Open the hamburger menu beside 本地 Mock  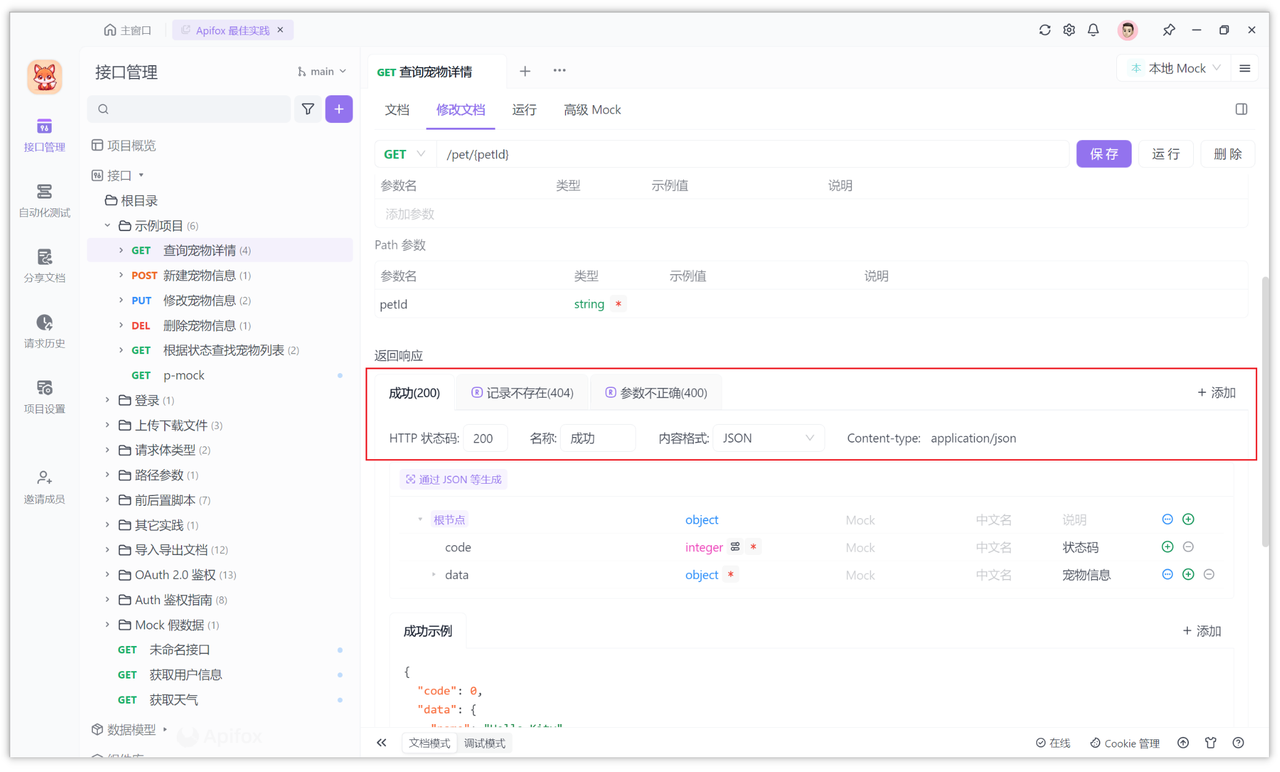point(1245,69)
